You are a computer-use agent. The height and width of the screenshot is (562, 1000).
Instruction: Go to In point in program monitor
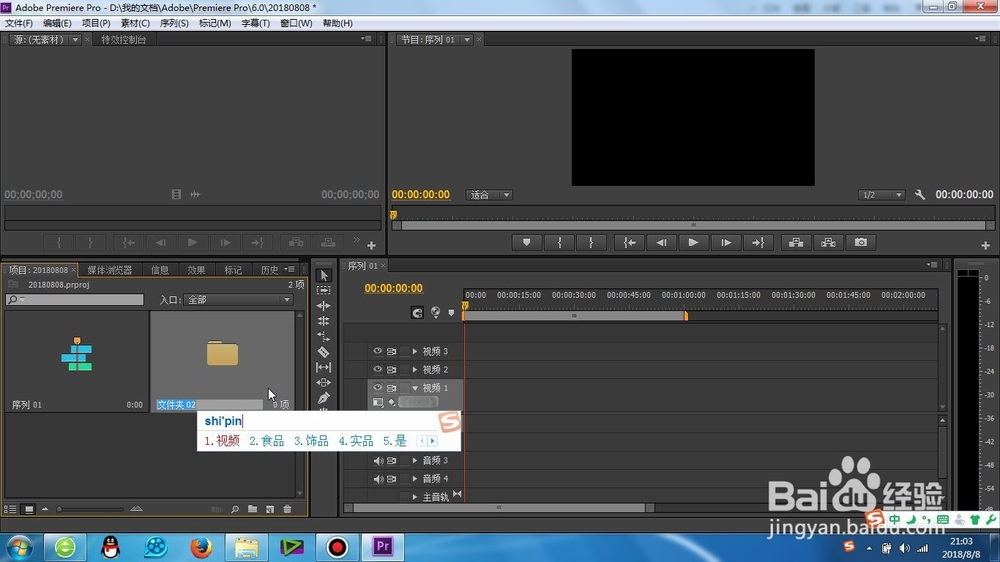coord(629,242)
